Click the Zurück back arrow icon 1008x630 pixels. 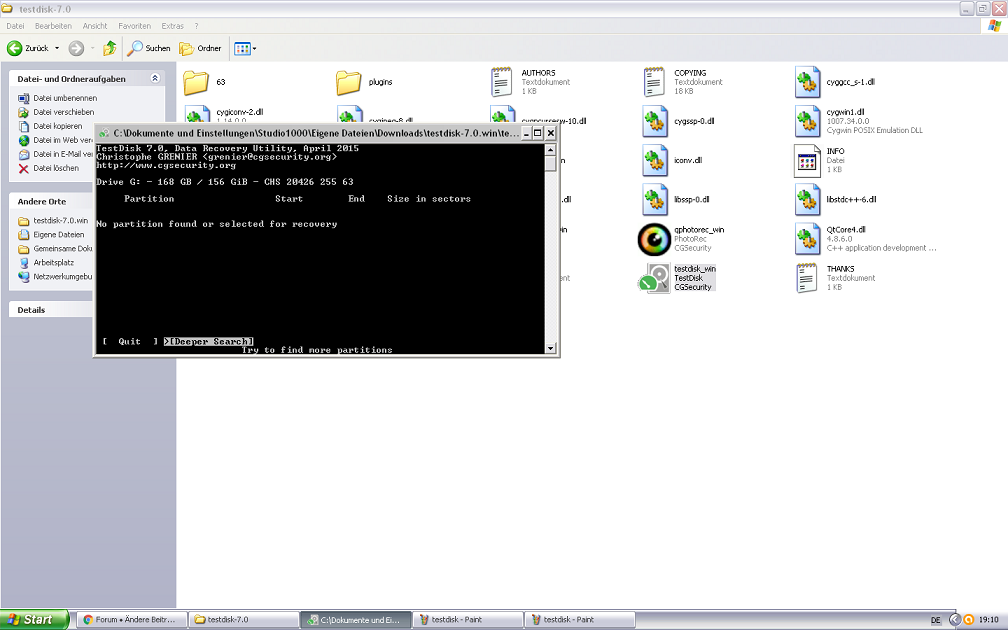click(15, 48)
